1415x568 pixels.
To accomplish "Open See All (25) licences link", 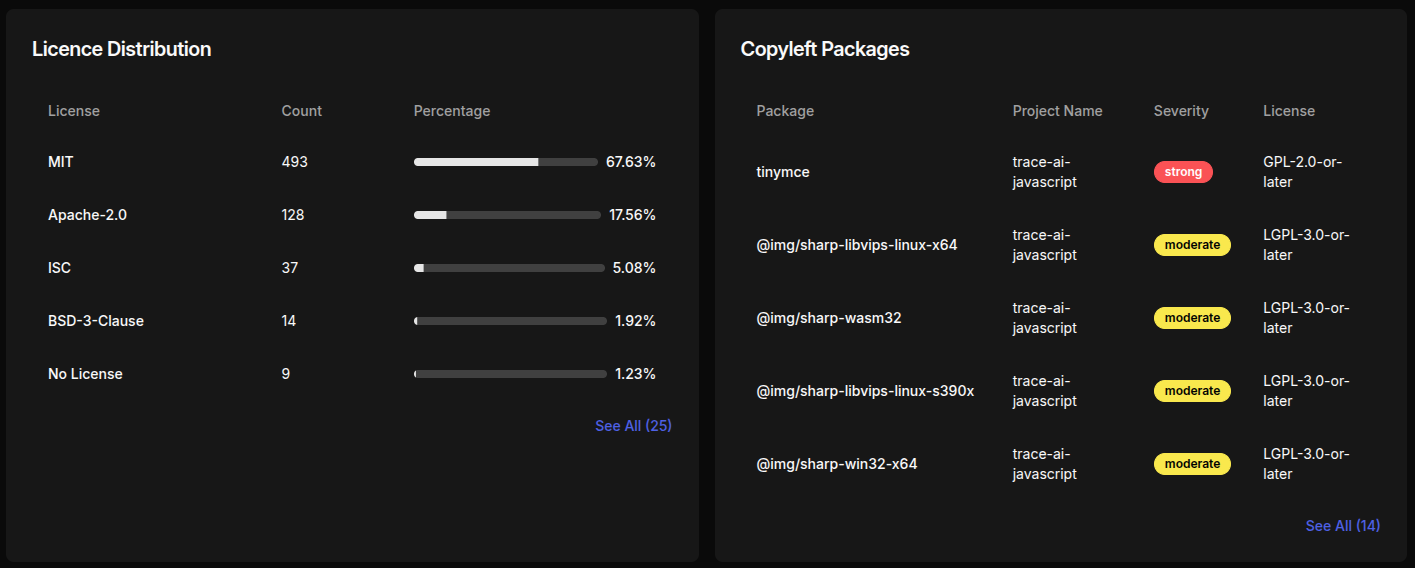I will tap(633, 426).
